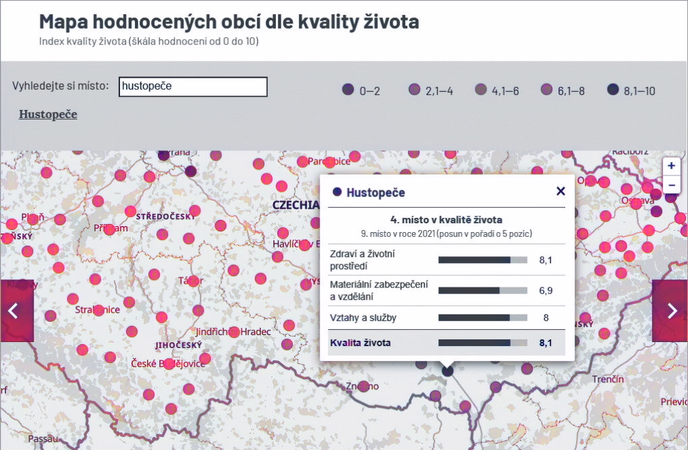Click the Kvalita života score bar
The image size is (688, 450).
coord(482,343)
